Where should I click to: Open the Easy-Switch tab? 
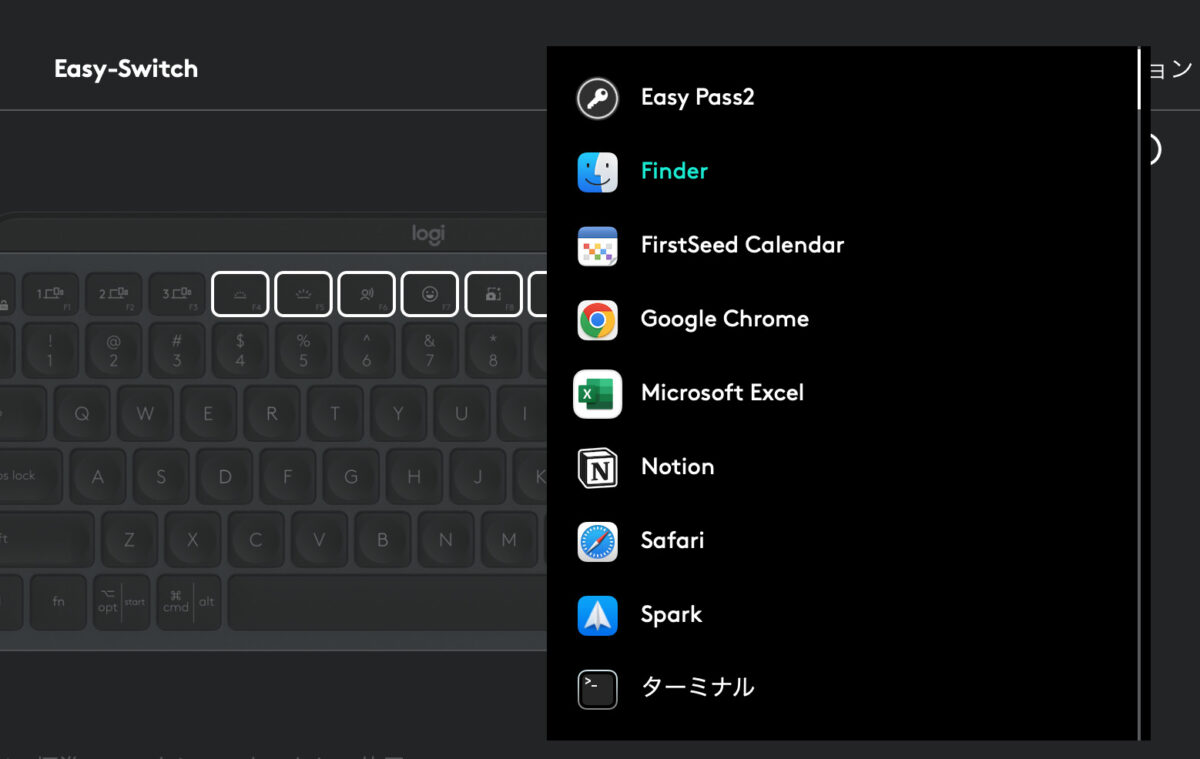pos(126,69)
